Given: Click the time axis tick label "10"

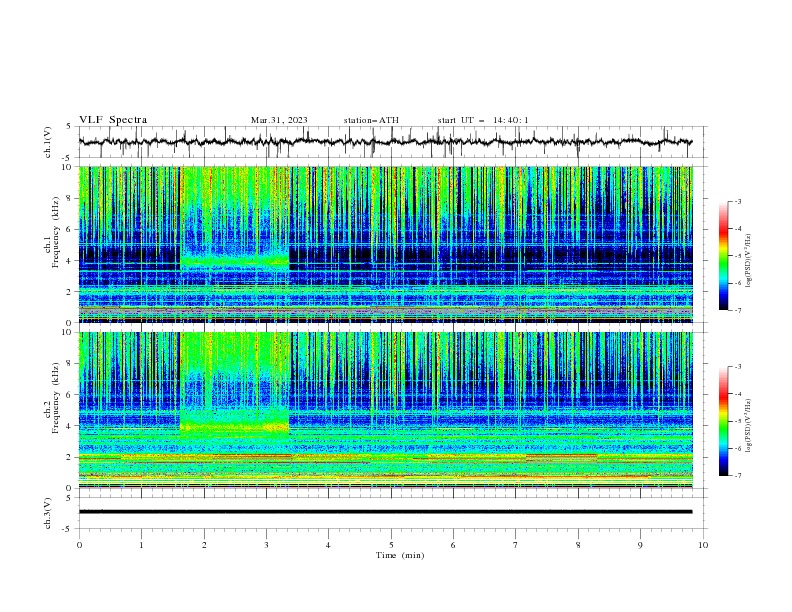Looking at the screenshot, I should (703, 545).
